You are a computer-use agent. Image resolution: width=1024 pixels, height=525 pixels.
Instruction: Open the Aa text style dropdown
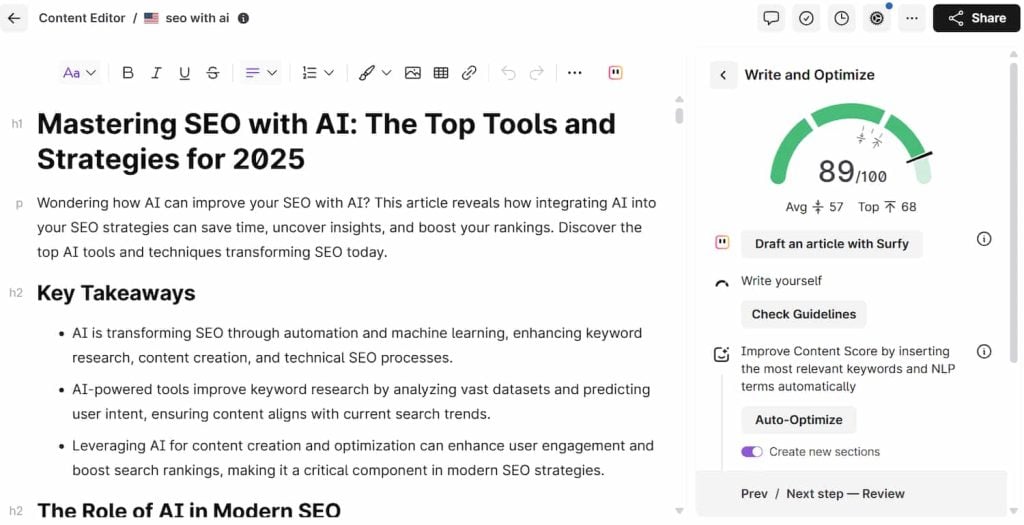click(x=79, y=73)
